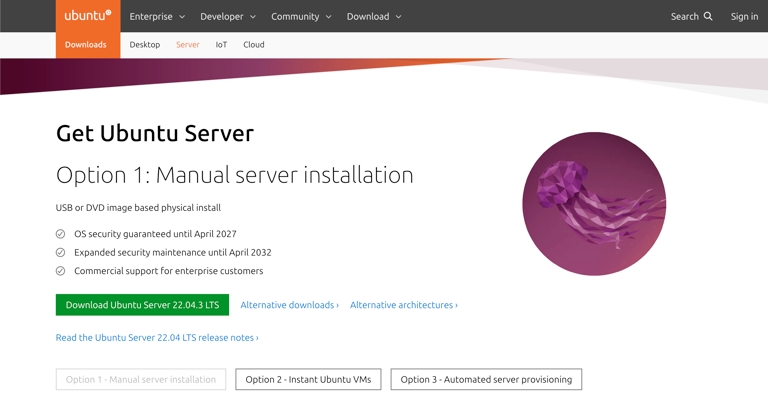Open the Community dropdown menu
The height and width of the screenshot is (402, 768).
click(x=301, y=16)
